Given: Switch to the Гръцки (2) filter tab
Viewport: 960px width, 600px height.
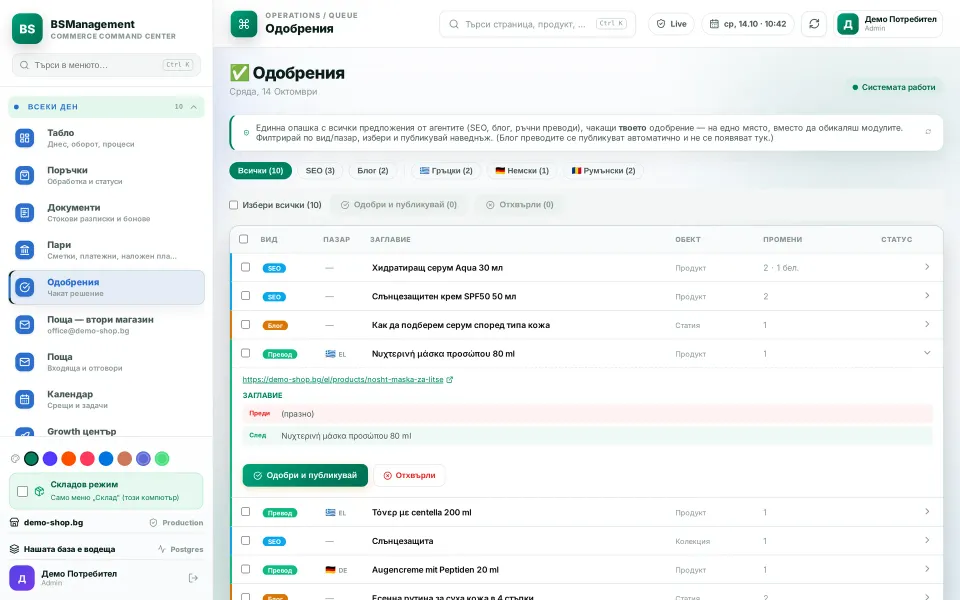Looking at the screenshot, I should coord(446,171).
